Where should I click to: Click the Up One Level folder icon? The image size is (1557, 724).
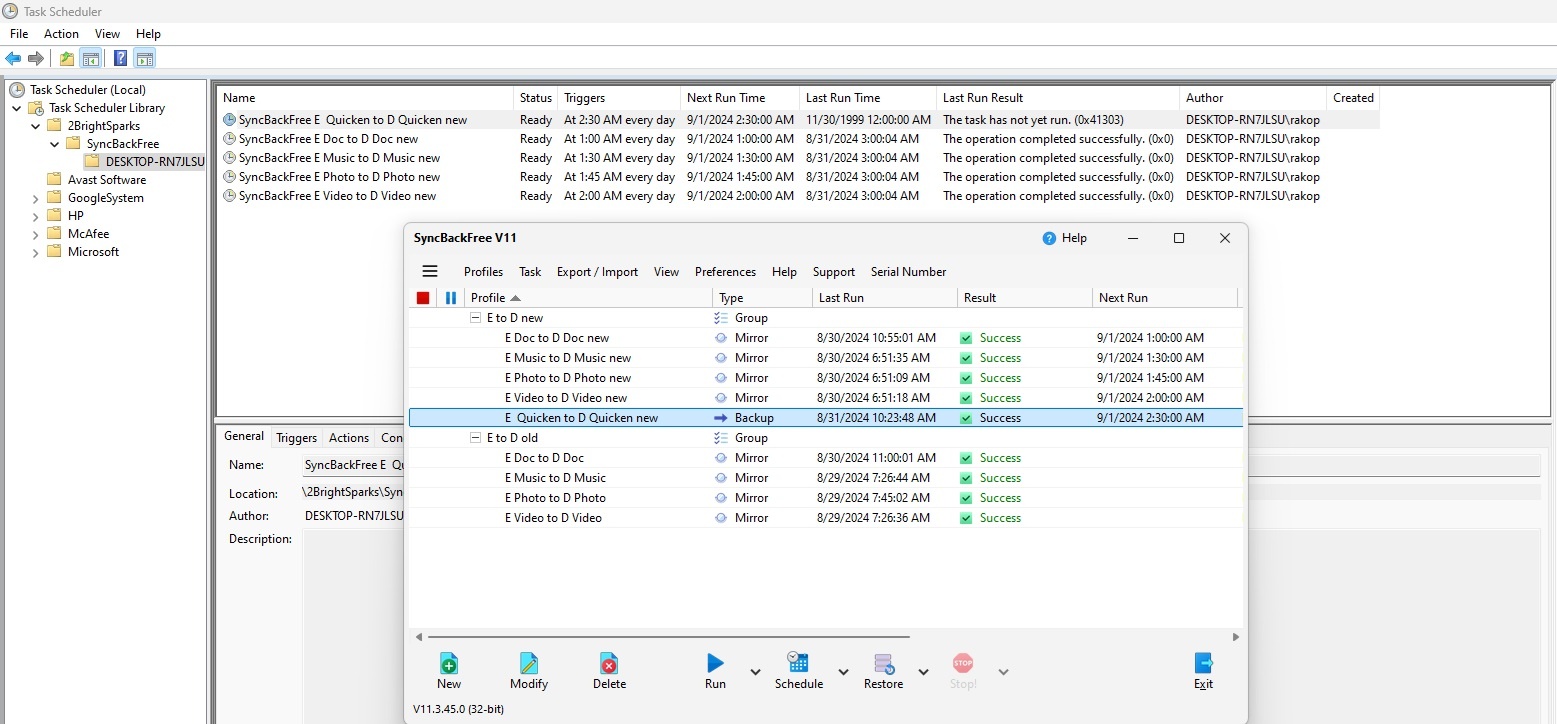point(67,59)
